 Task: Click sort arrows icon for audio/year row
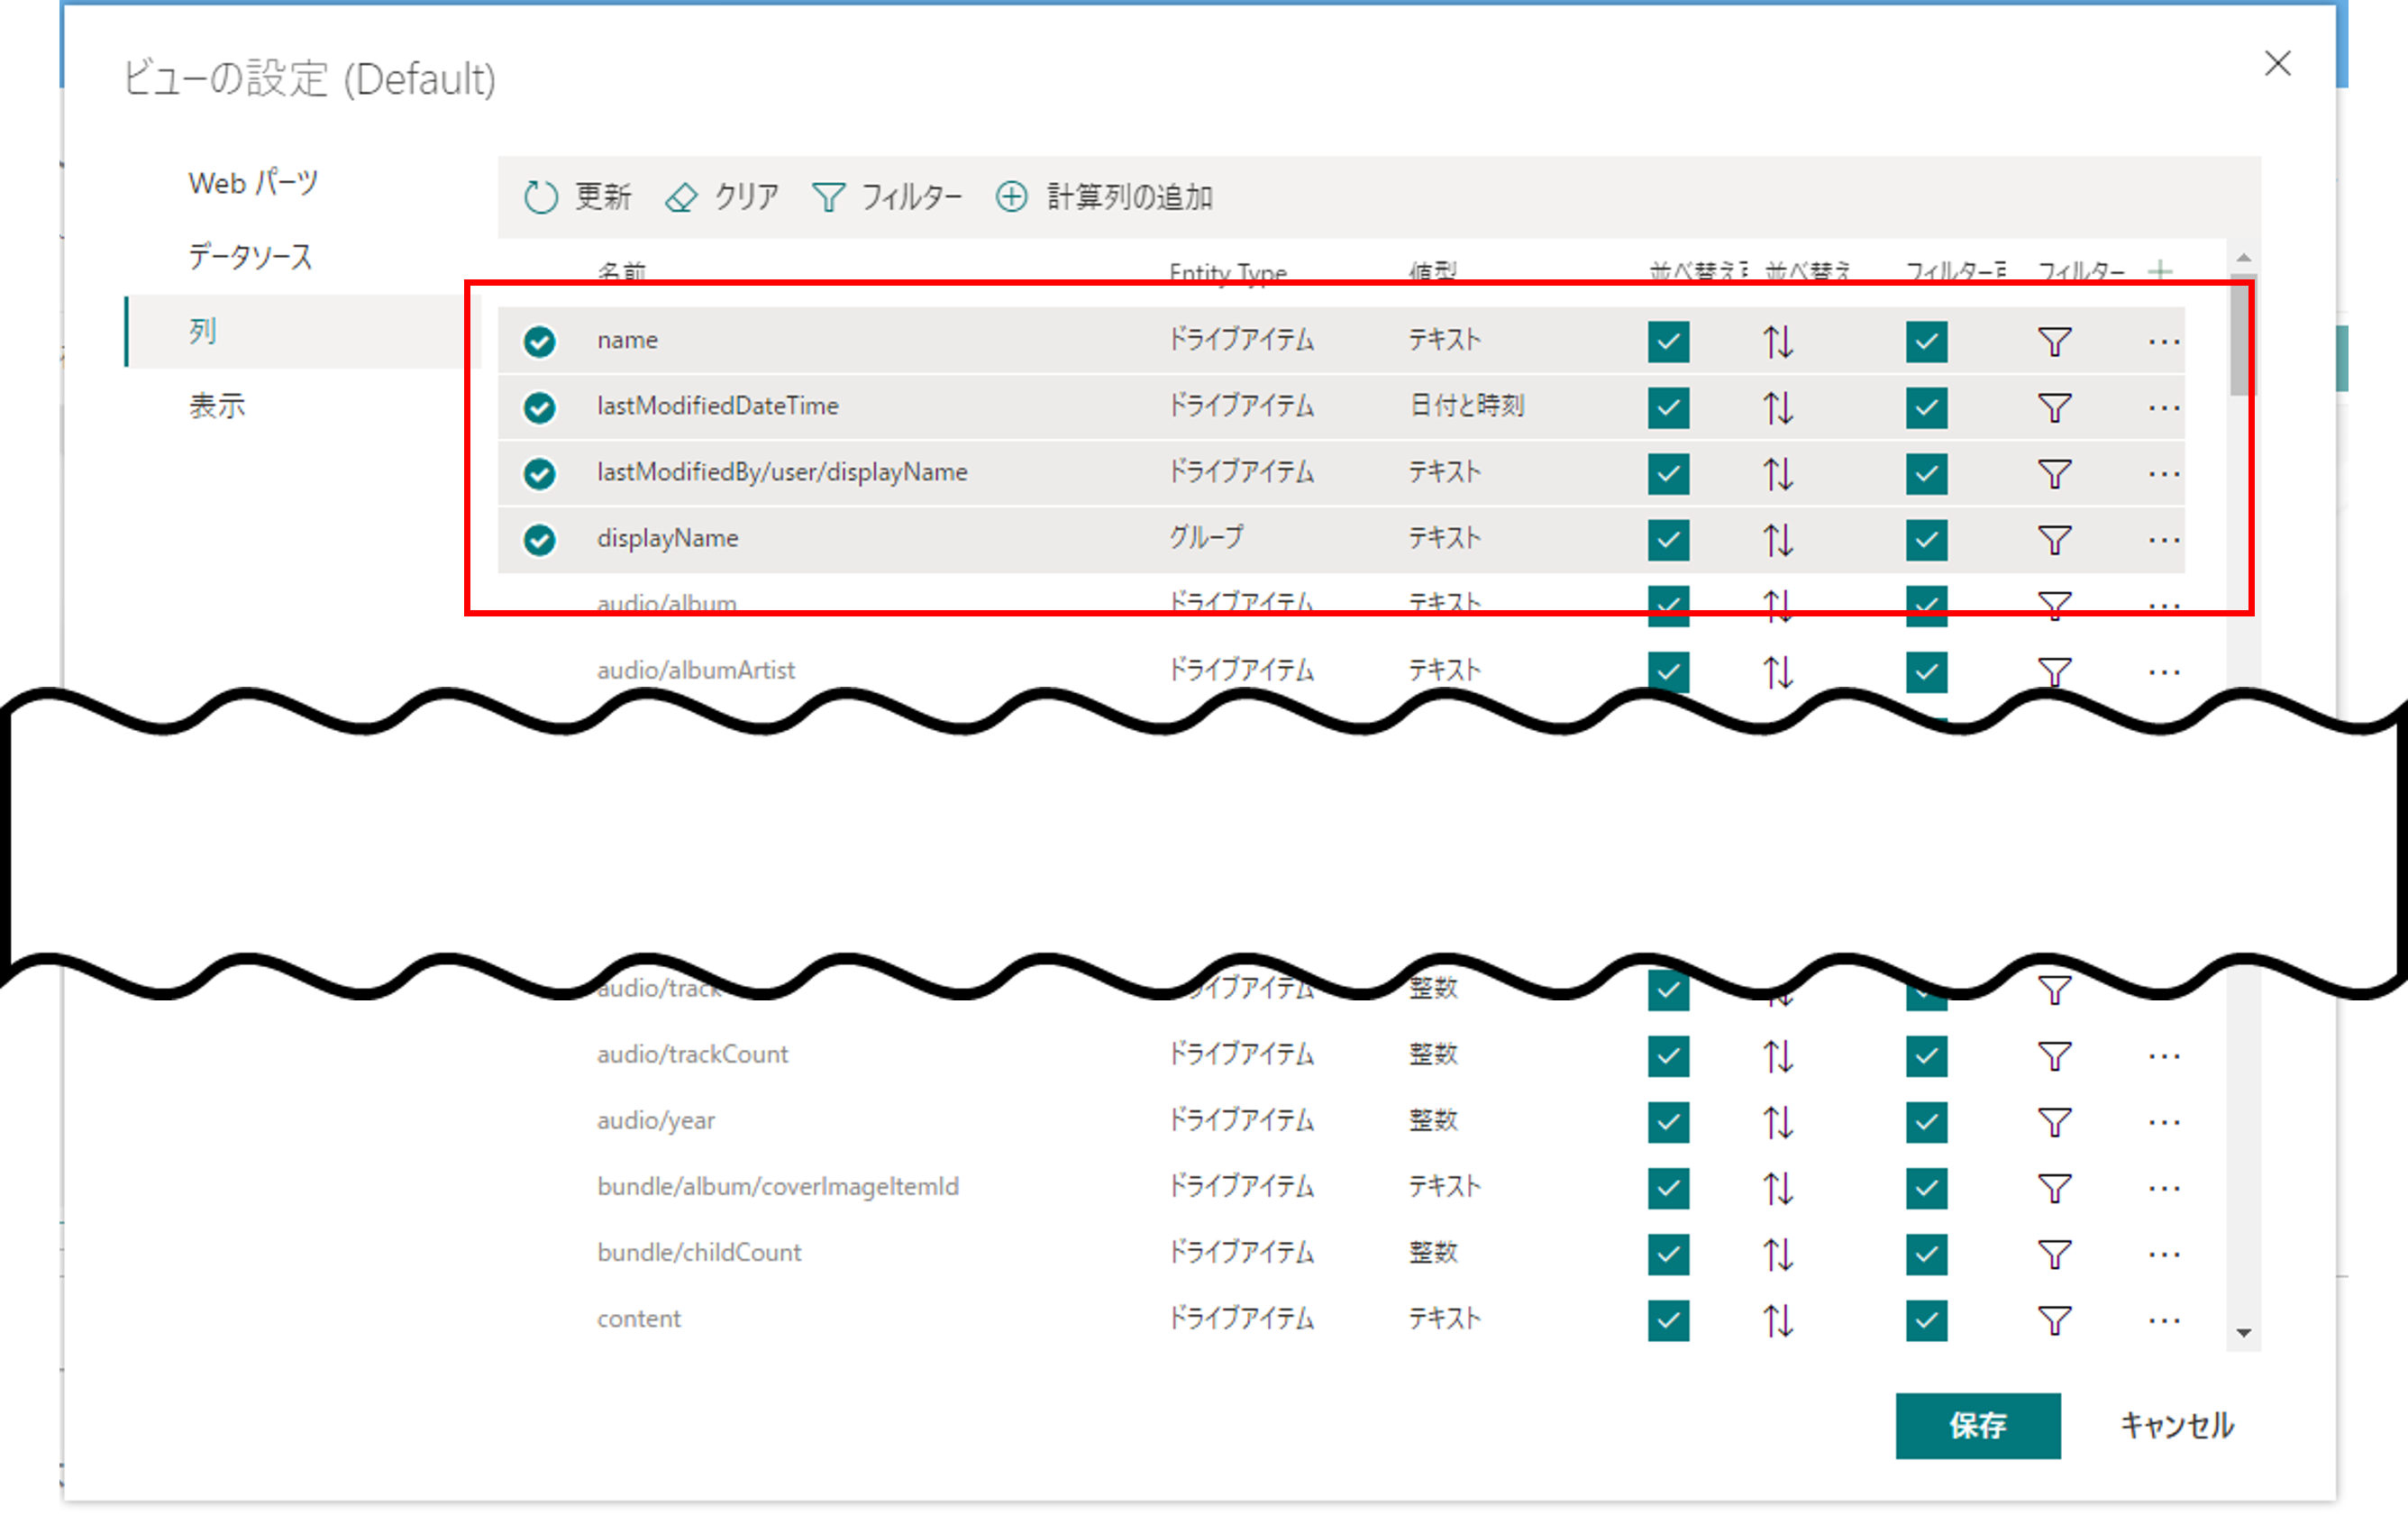click(1777, 1122)
